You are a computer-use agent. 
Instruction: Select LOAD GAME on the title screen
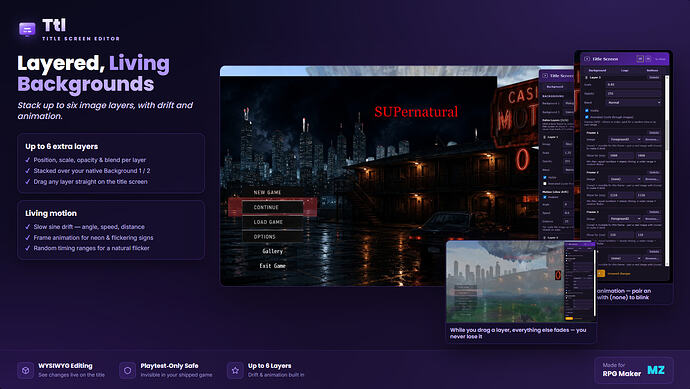(x=272, y=222)
